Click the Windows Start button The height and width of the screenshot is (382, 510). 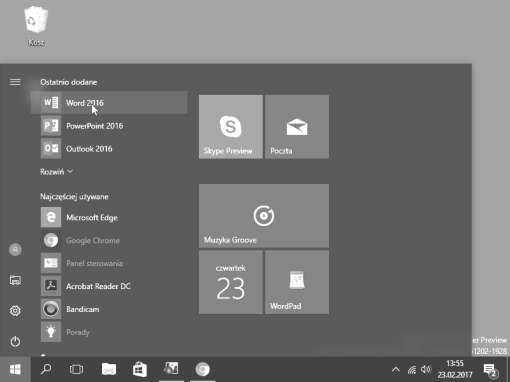(x=15, y=369)
